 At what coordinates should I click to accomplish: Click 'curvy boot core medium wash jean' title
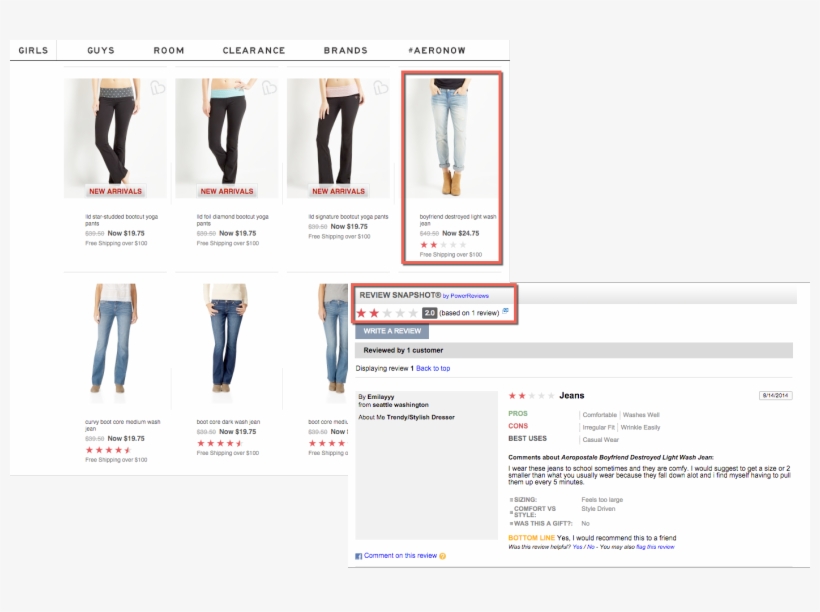[x=122, y=425]
